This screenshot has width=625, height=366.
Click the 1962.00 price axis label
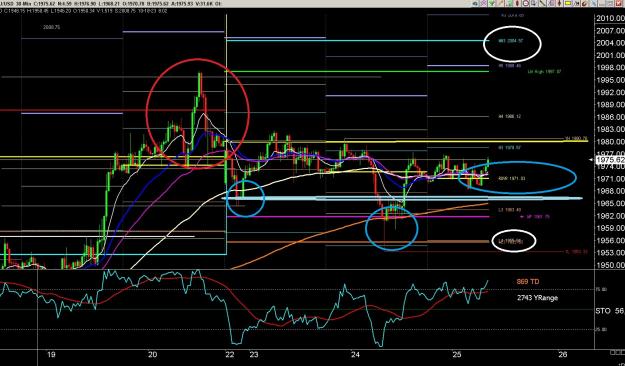(610, 216)
